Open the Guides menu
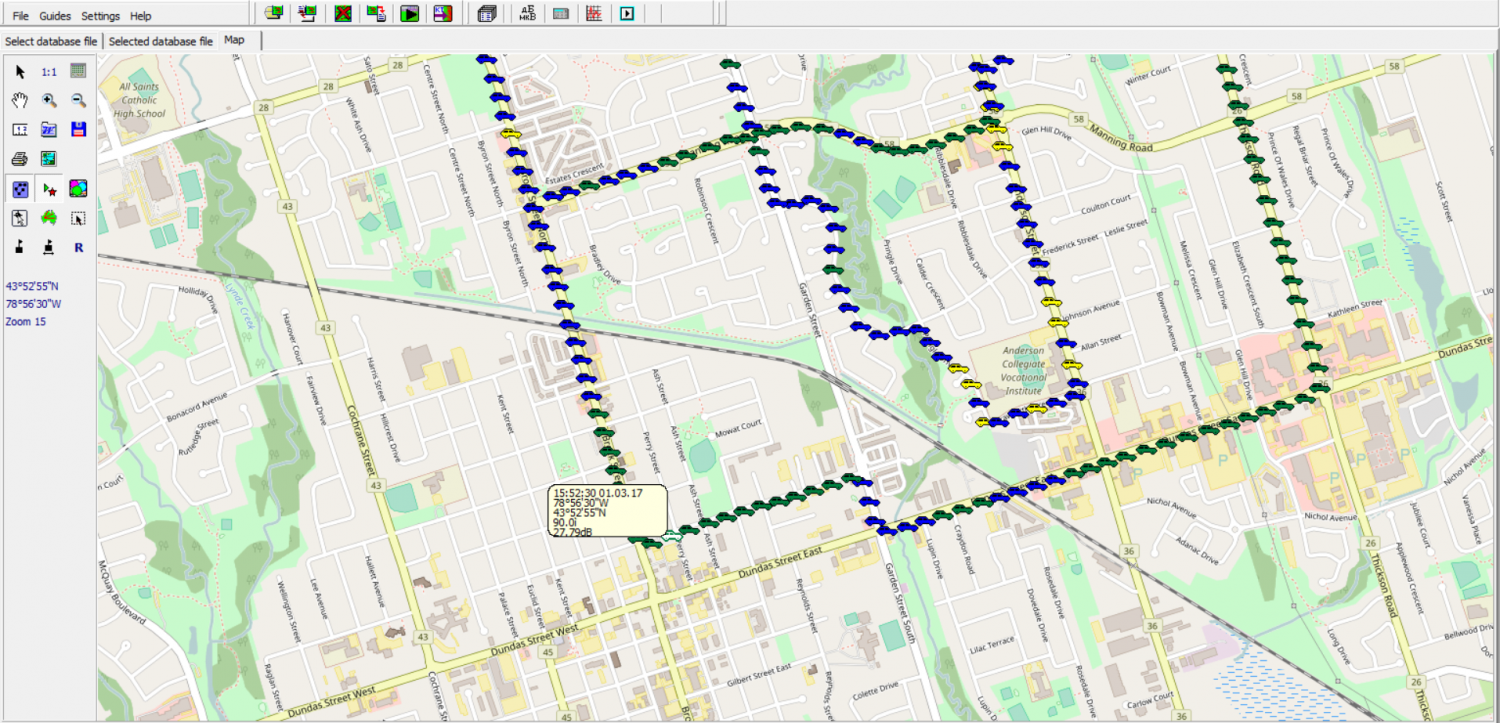 55,16
